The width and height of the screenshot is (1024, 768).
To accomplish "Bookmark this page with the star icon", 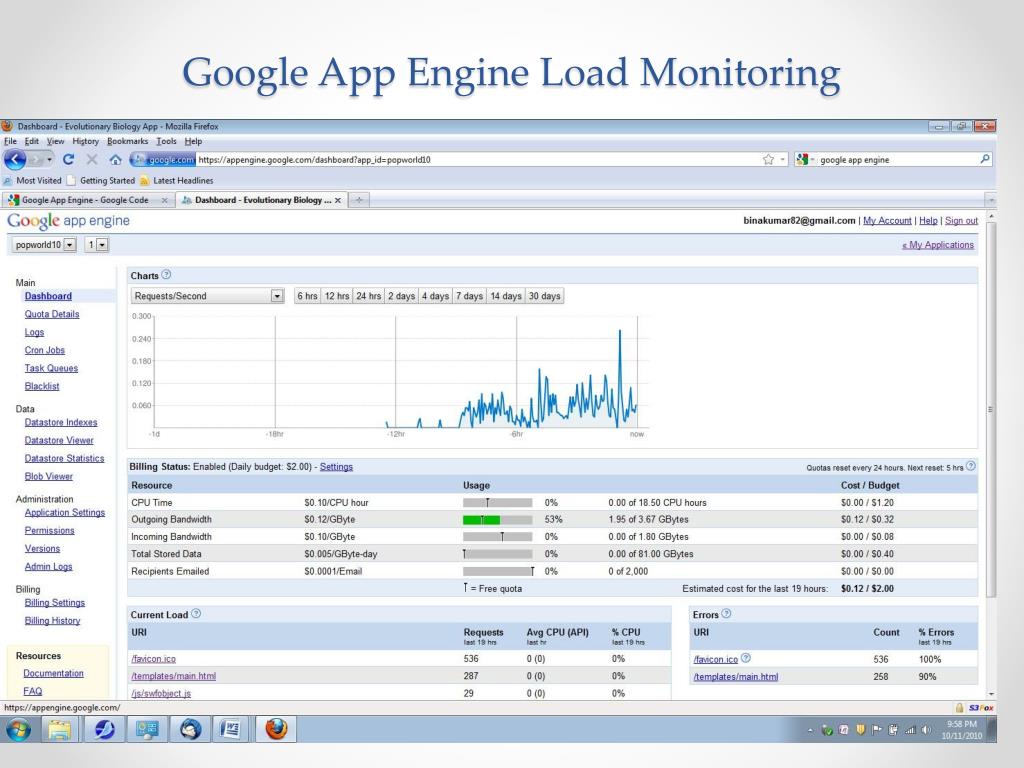I will coord(768,159).
